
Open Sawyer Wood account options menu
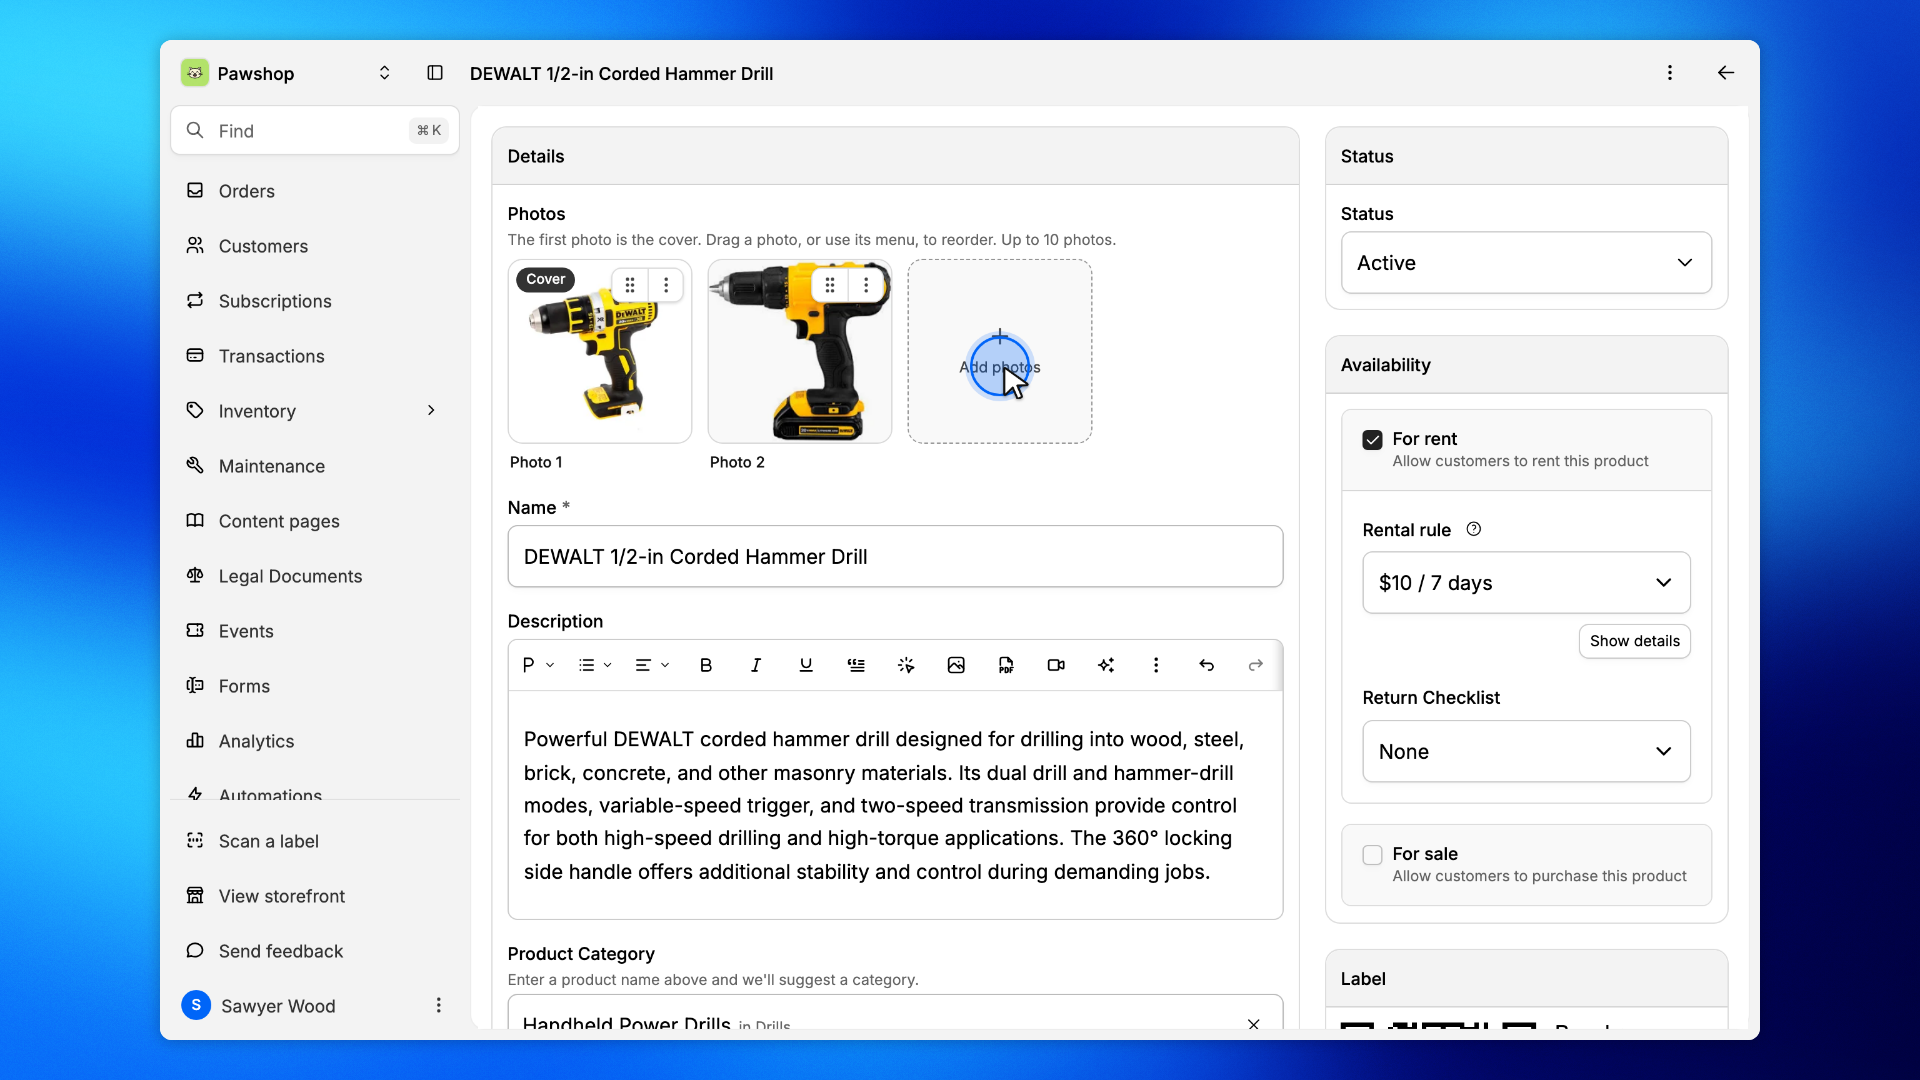tap(438, 1005)
